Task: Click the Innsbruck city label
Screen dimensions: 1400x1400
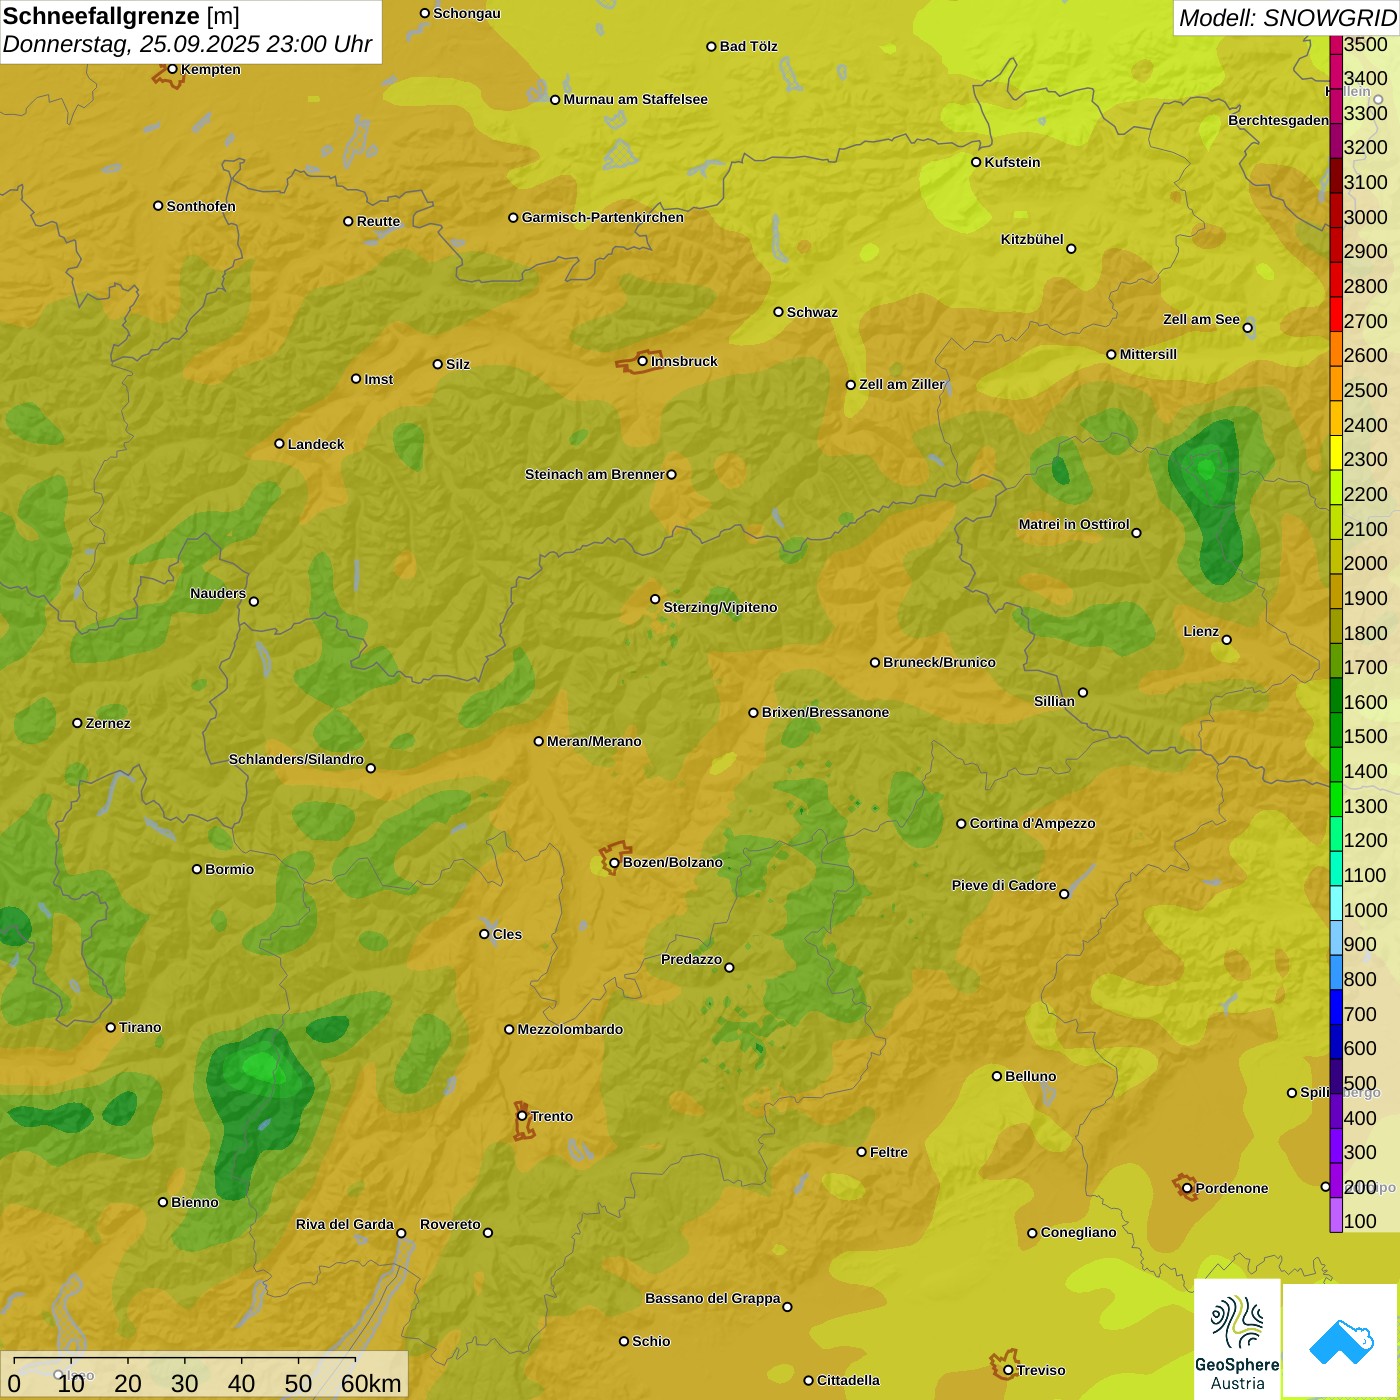Action: [x=684, y=361]
